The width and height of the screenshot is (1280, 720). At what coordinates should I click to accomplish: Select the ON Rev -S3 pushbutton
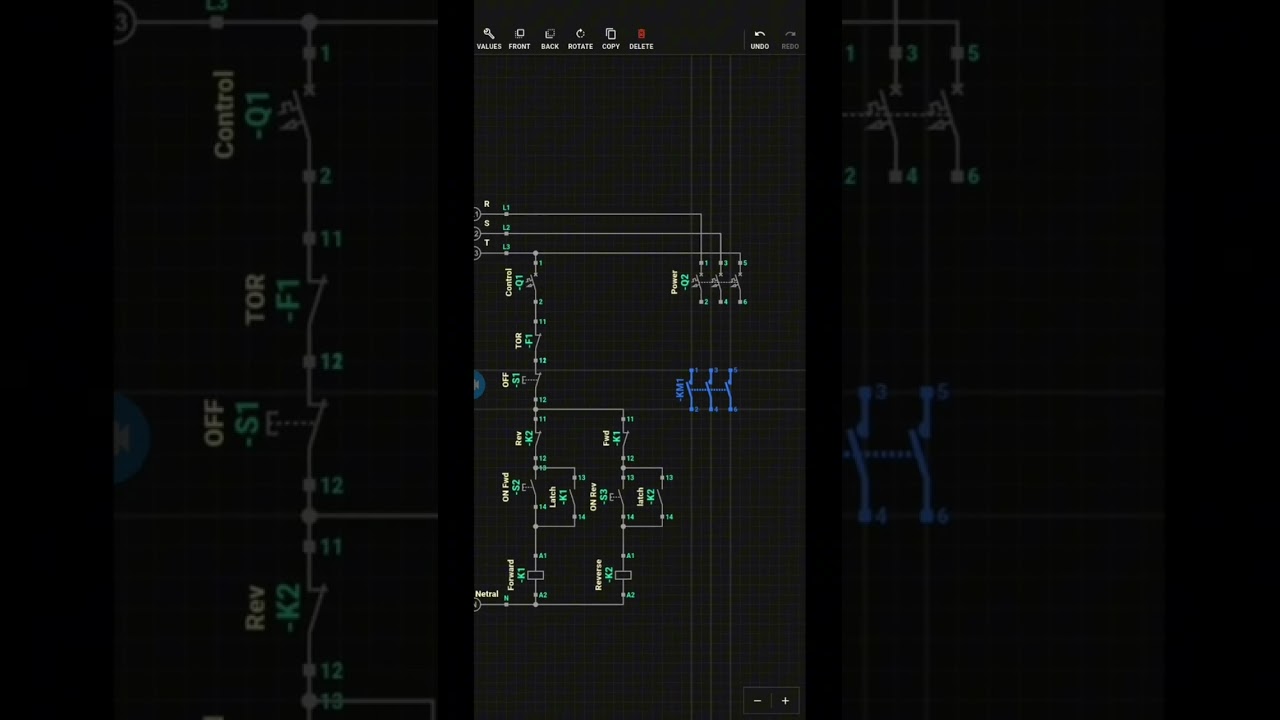(x=620, y=497)
